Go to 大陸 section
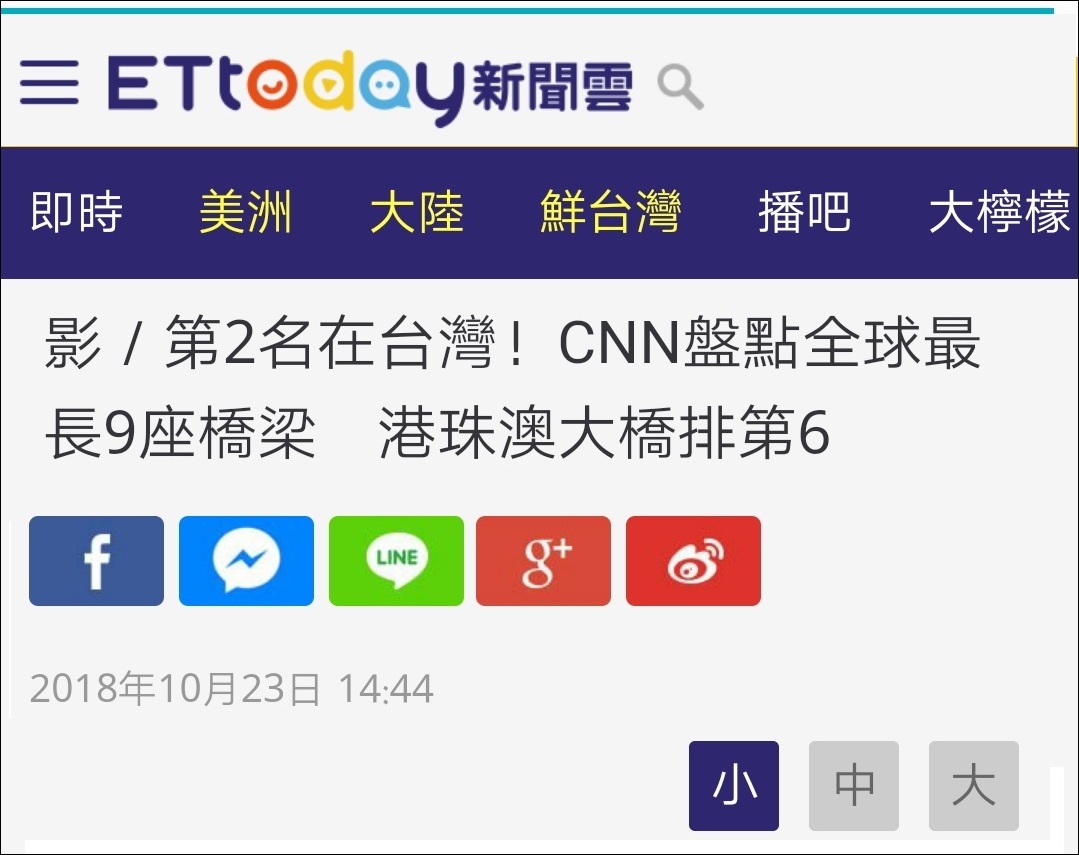Image resolution: width=1079 pixels, height=855 pixels. point(416,211)
